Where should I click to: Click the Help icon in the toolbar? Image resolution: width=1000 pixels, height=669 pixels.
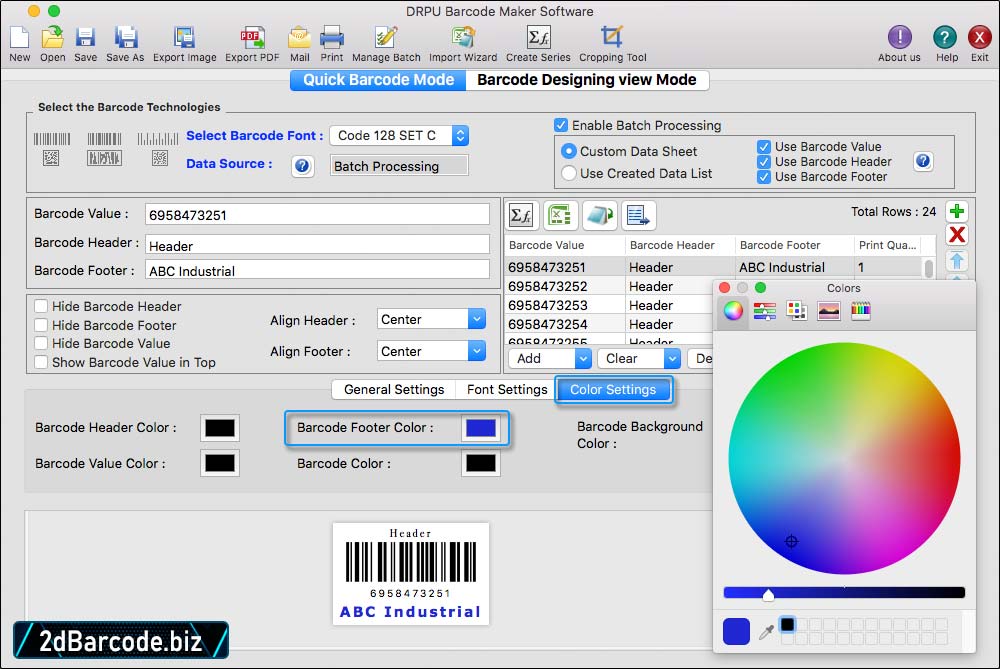pyautogui.click(x=945, y=38)
